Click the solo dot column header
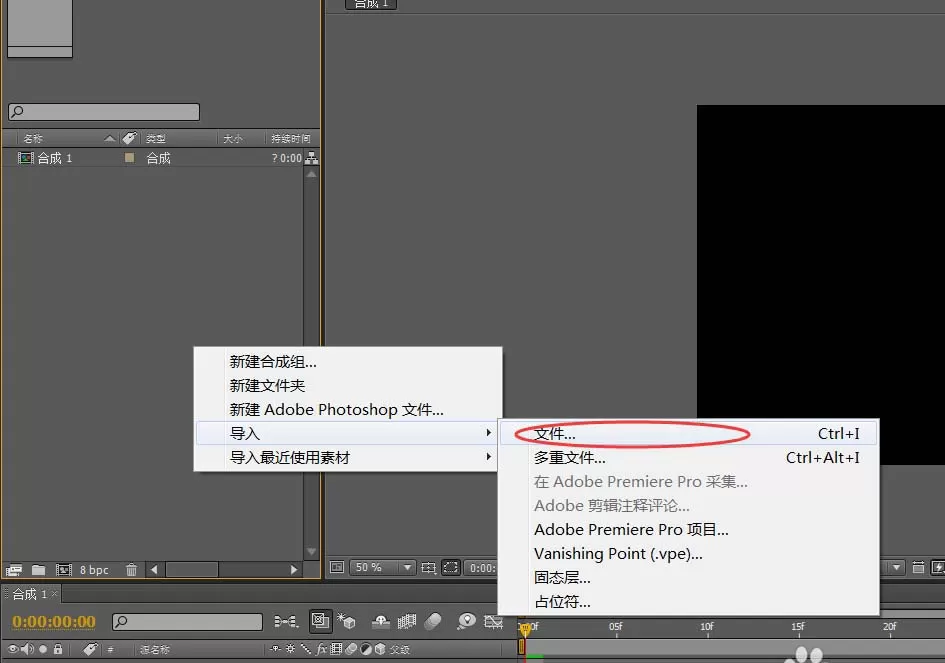 click(43, 649)
